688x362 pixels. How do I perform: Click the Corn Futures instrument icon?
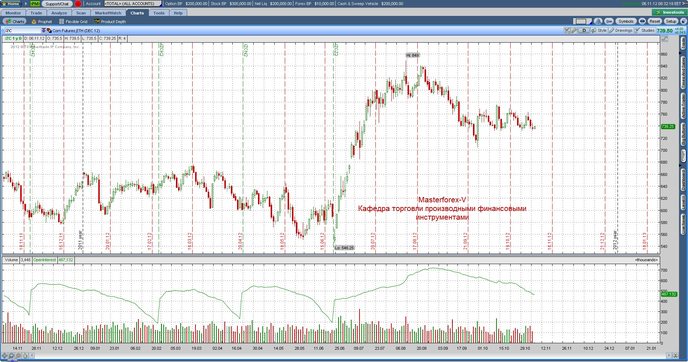49,31
